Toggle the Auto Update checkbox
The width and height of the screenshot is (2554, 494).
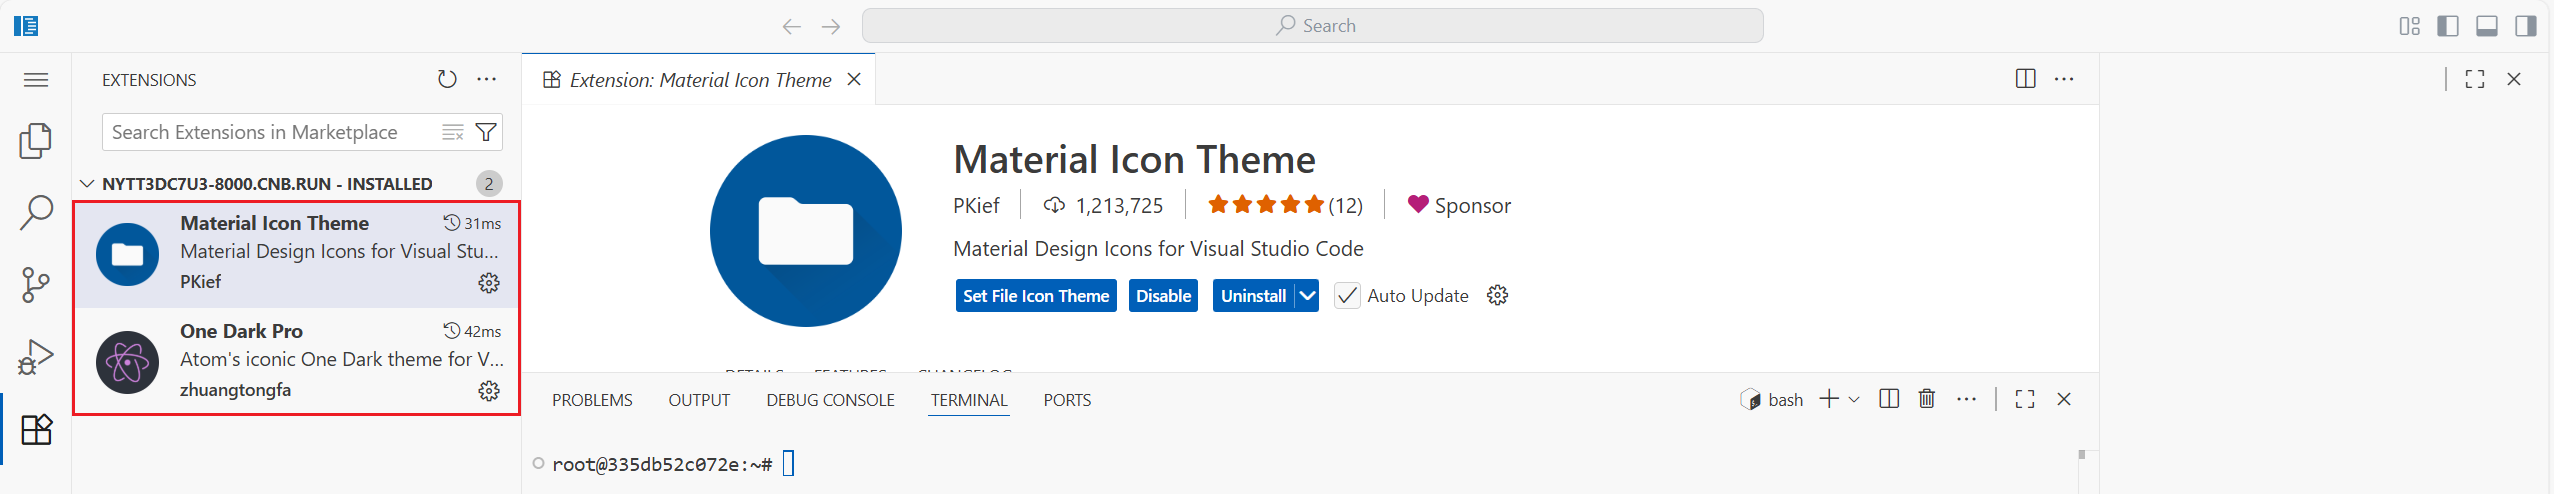click(1347, 296)
